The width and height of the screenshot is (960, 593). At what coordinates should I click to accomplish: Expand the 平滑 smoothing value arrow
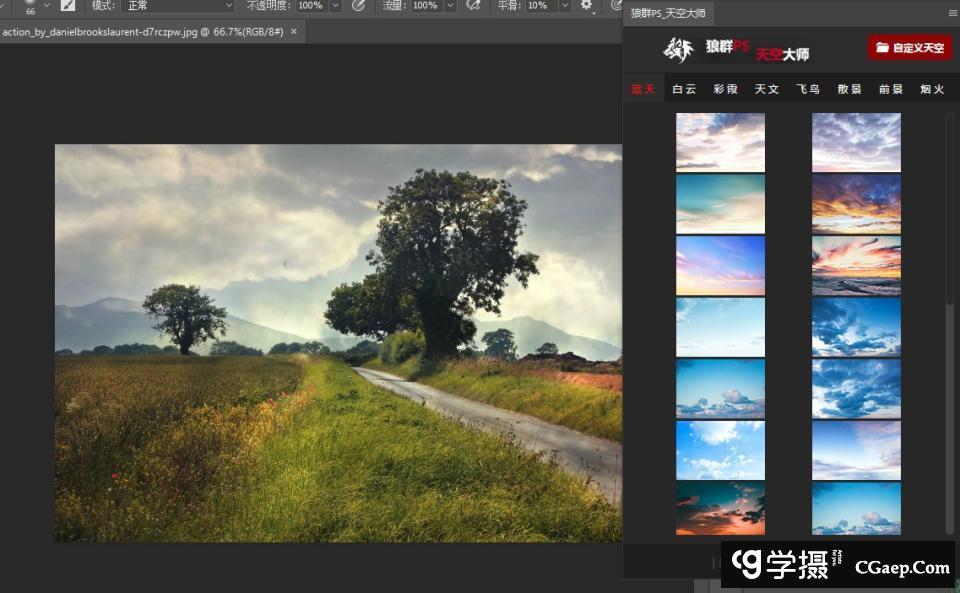(564, 6)
